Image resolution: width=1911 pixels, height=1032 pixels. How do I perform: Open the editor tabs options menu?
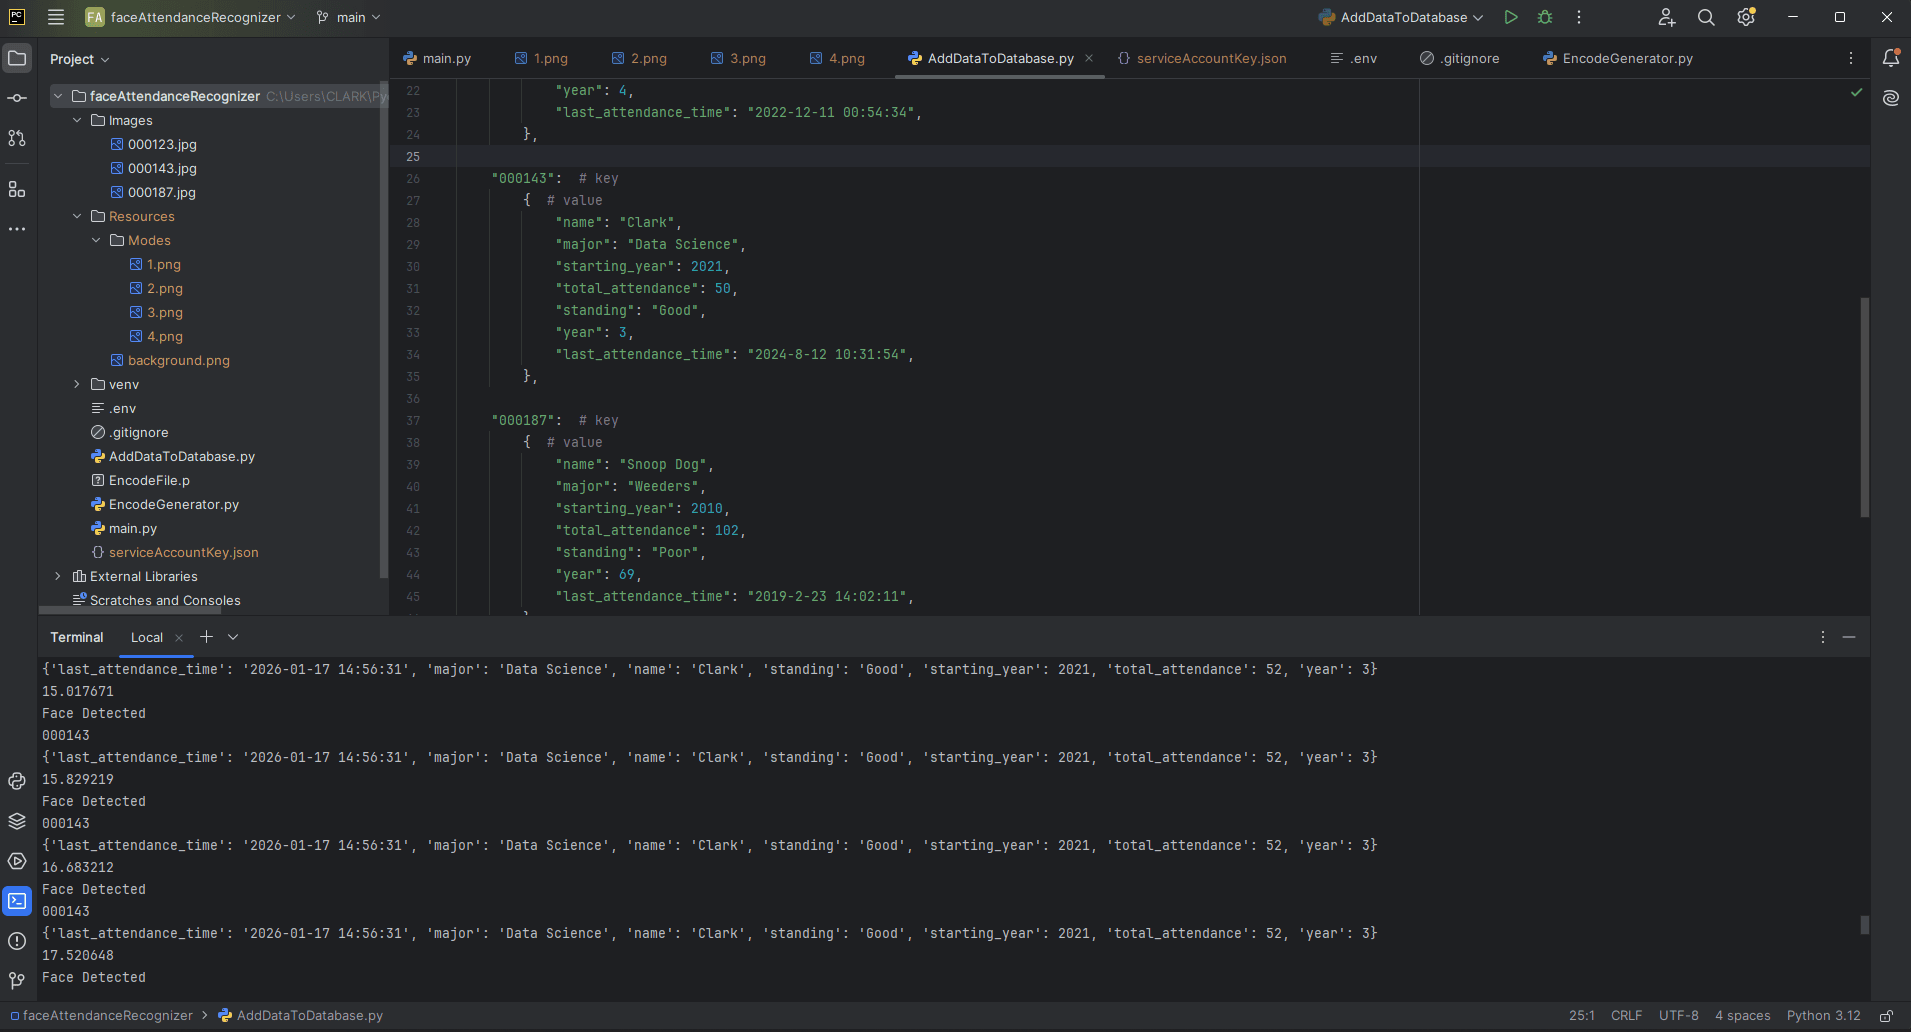[x=1851, y=58]
